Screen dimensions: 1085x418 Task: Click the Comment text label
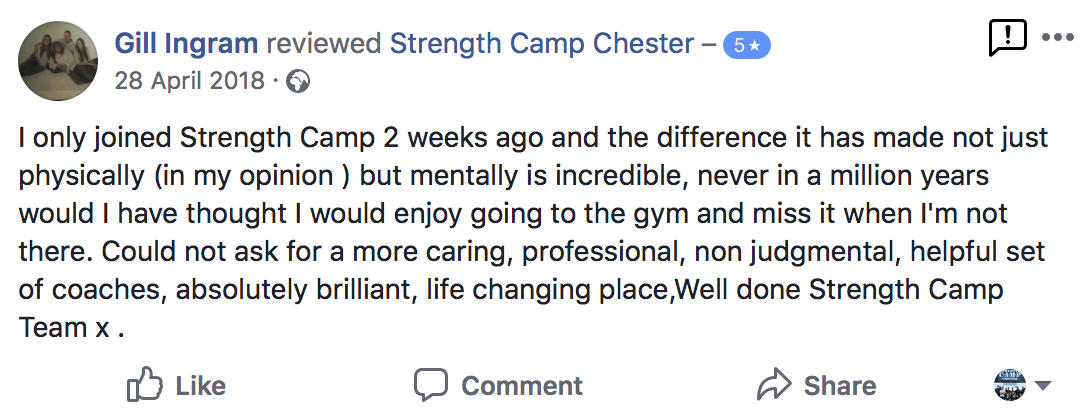[522, 385]
